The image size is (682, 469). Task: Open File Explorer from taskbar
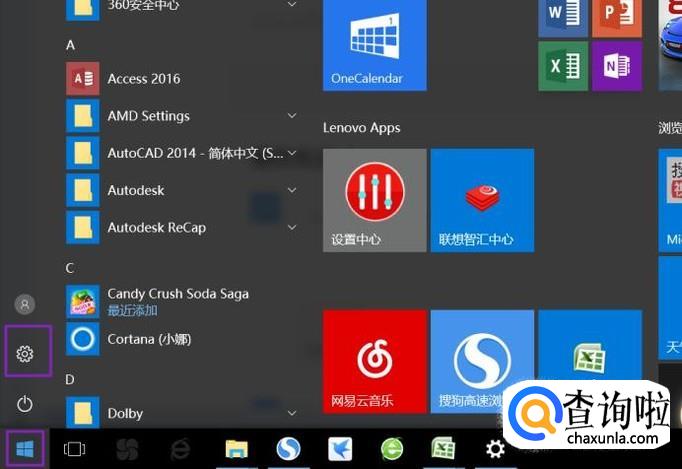(236, 449)
